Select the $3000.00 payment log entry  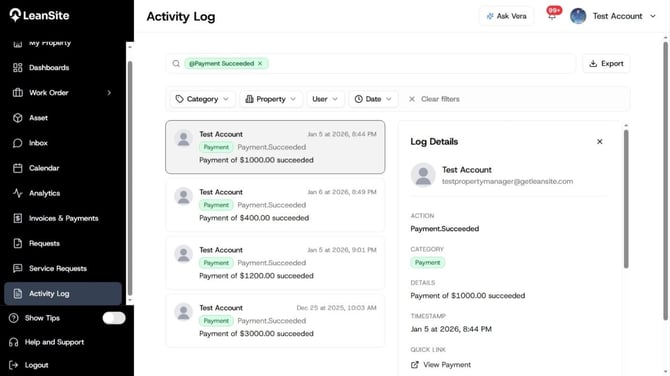coord(275,320)
